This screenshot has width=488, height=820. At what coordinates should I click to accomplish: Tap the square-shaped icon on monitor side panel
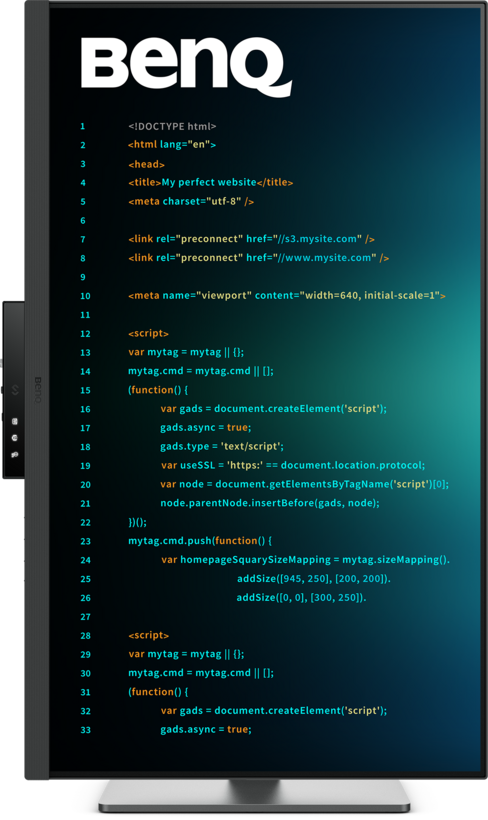[x=15, y=421]
